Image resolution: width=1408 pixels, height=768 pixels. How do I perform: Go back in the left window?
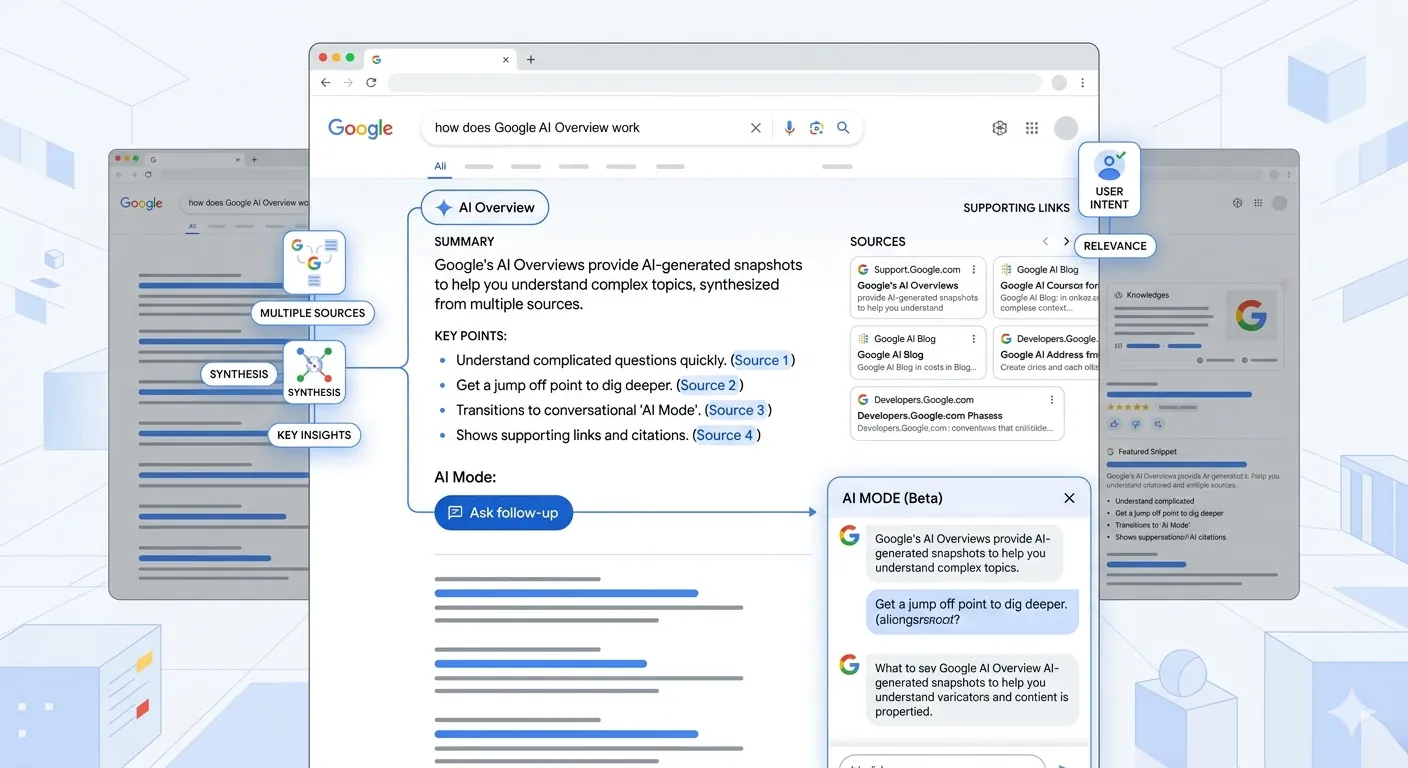120,175
